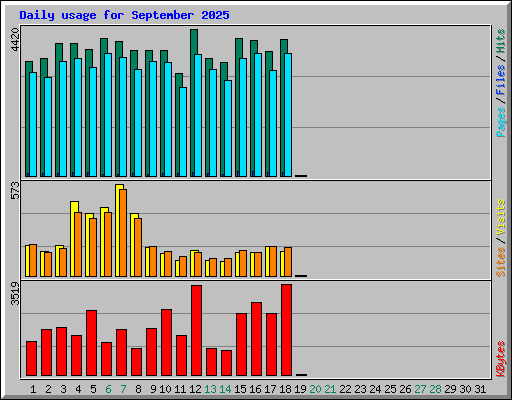
Task: Click the 4420 scale value on the y-axis
Action: tap(15, 40)
